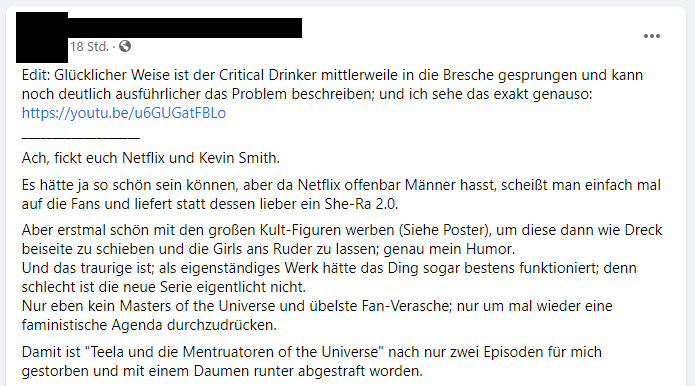Click the horizontal separator line under the link

coord(81,137)
